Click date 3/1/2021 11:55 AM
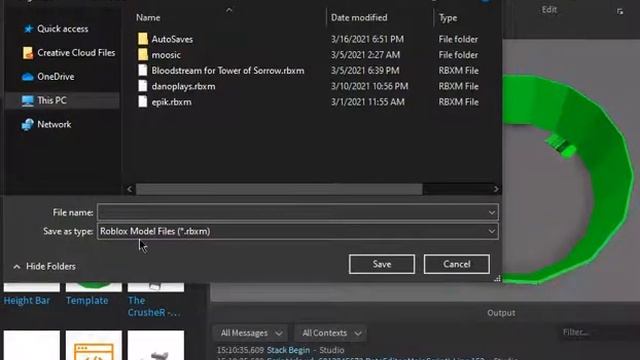 point(368,102)
